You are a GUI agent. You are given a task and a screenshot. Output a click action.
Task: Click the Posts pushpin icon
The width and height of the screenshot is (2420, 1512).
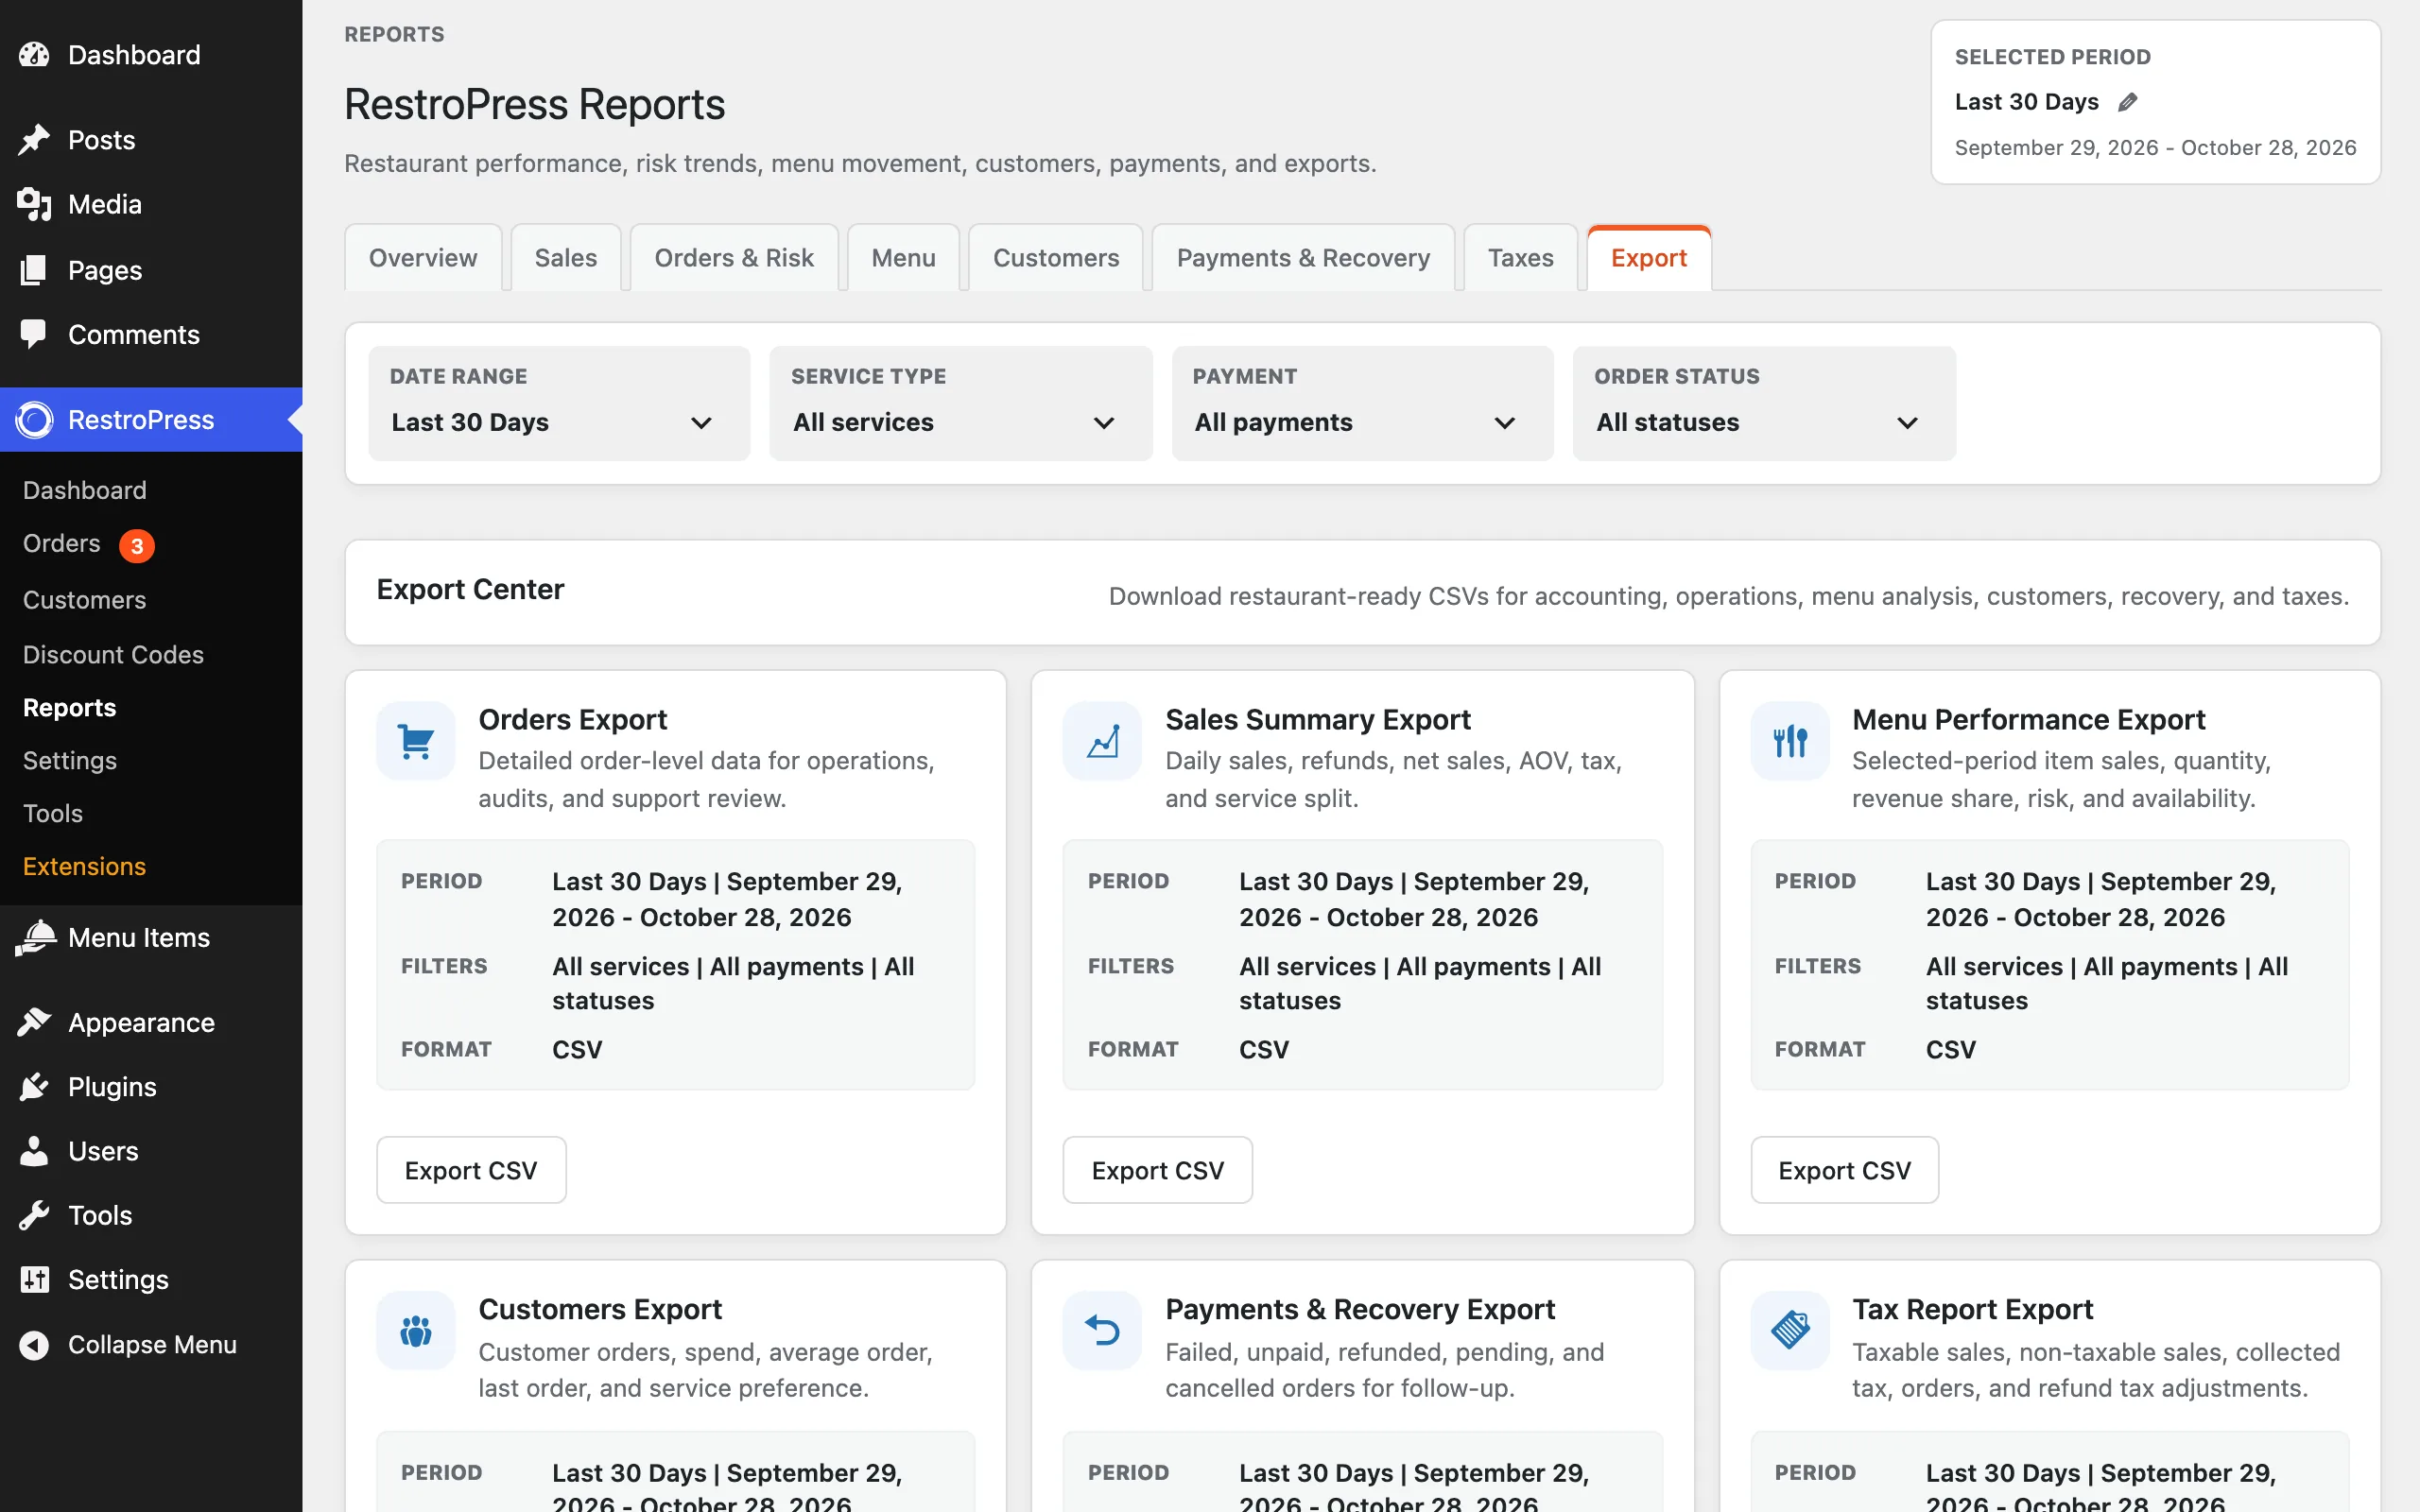34,140
